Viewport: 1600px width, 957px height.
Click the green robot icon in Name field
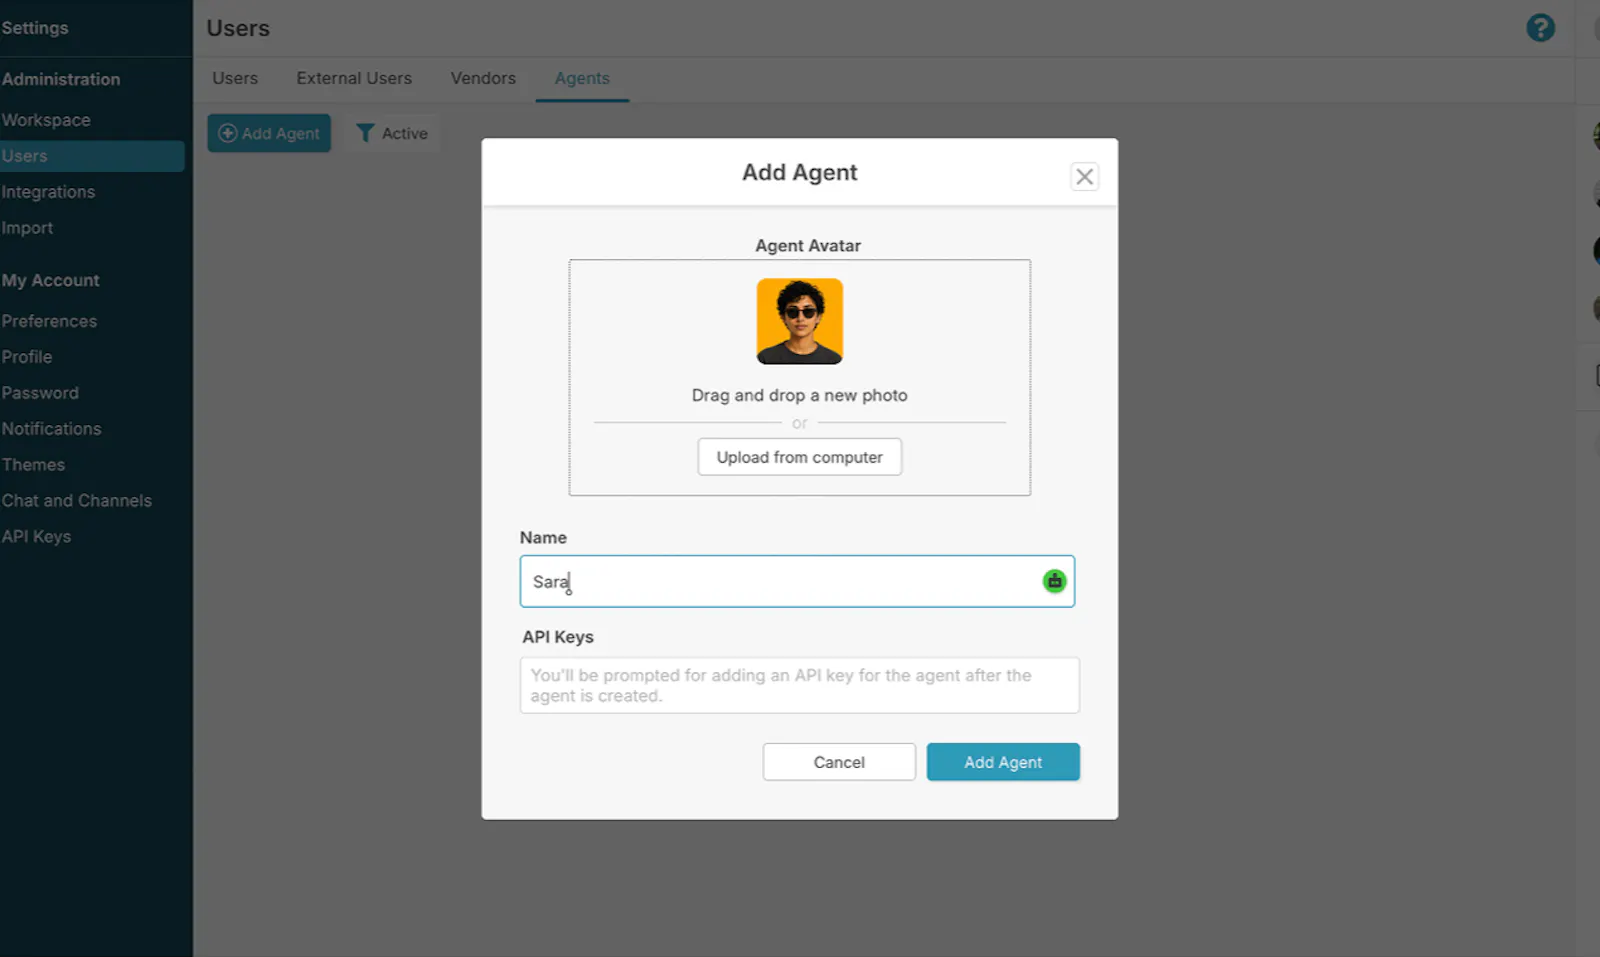coord(1054,581)
